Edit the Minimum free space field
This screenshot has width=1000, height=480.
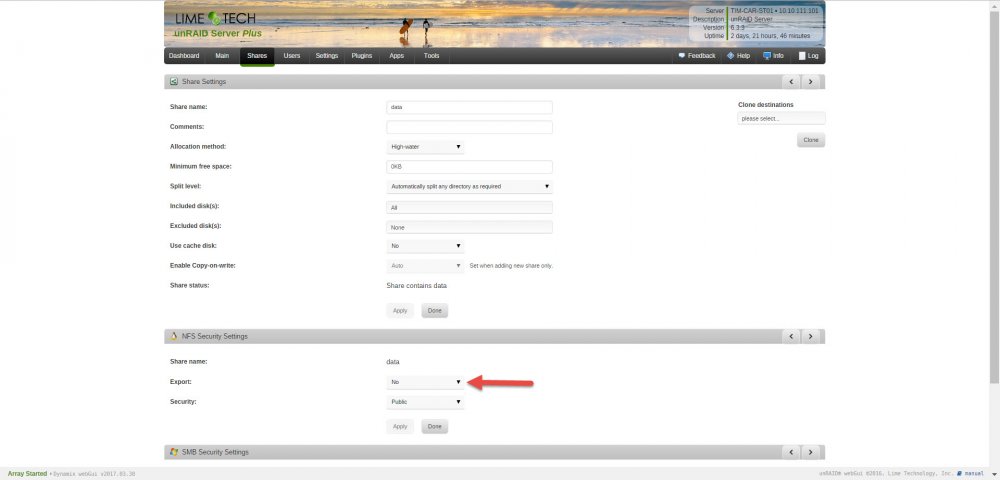tap(469, 166)
